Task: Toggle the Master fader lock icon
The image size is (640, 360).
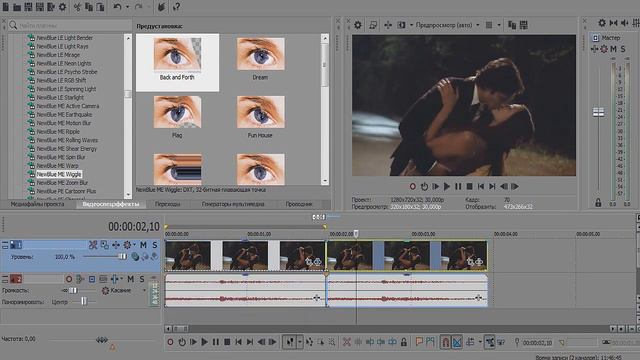Action: coord(598,202)
